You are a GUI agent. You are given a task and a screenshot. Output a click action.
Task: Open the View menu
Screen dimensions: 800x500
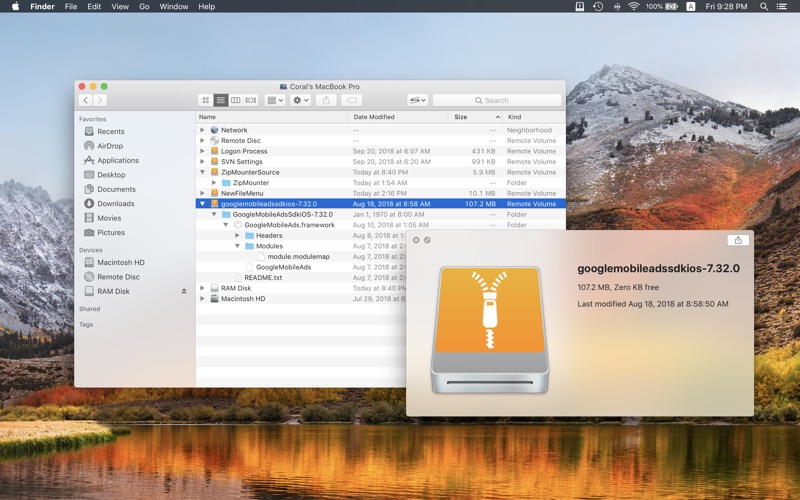click(120, 7)
